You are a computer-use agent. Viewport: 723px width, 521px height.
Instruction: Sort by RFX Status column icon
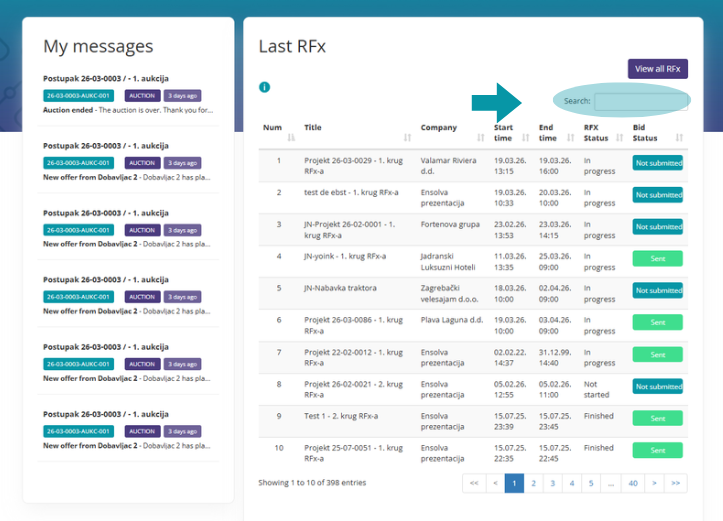(x=619, y=137)
